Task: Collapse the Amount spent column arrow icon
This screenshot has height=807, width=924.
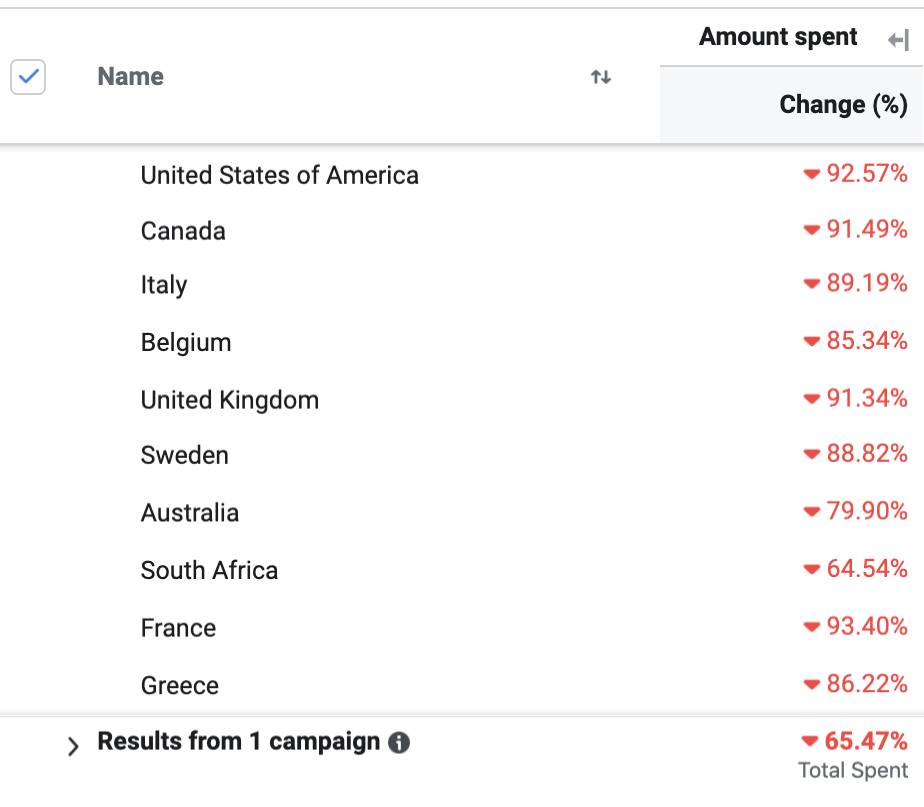Action: (x=897, y=40)
